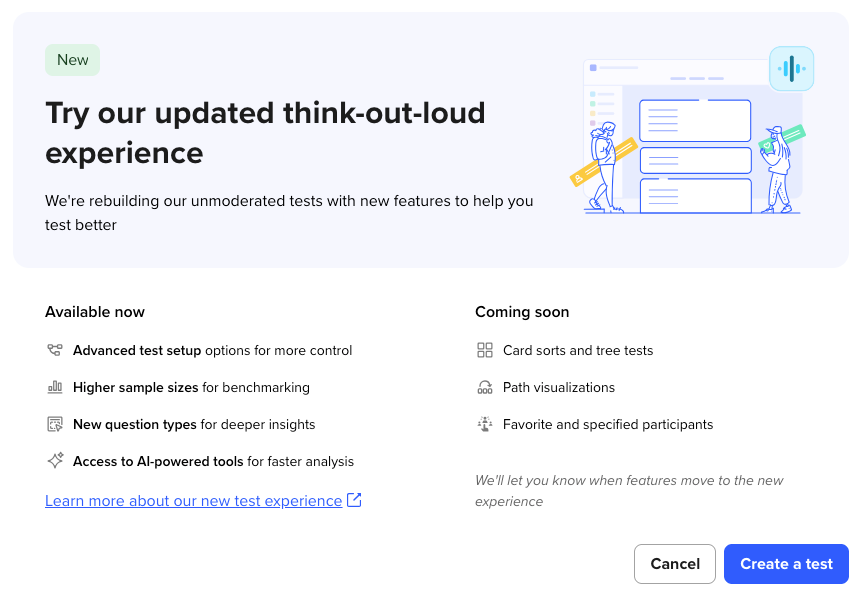Click the Path visualizations icon
Screen dimensions: 866x600
[485, 387]
